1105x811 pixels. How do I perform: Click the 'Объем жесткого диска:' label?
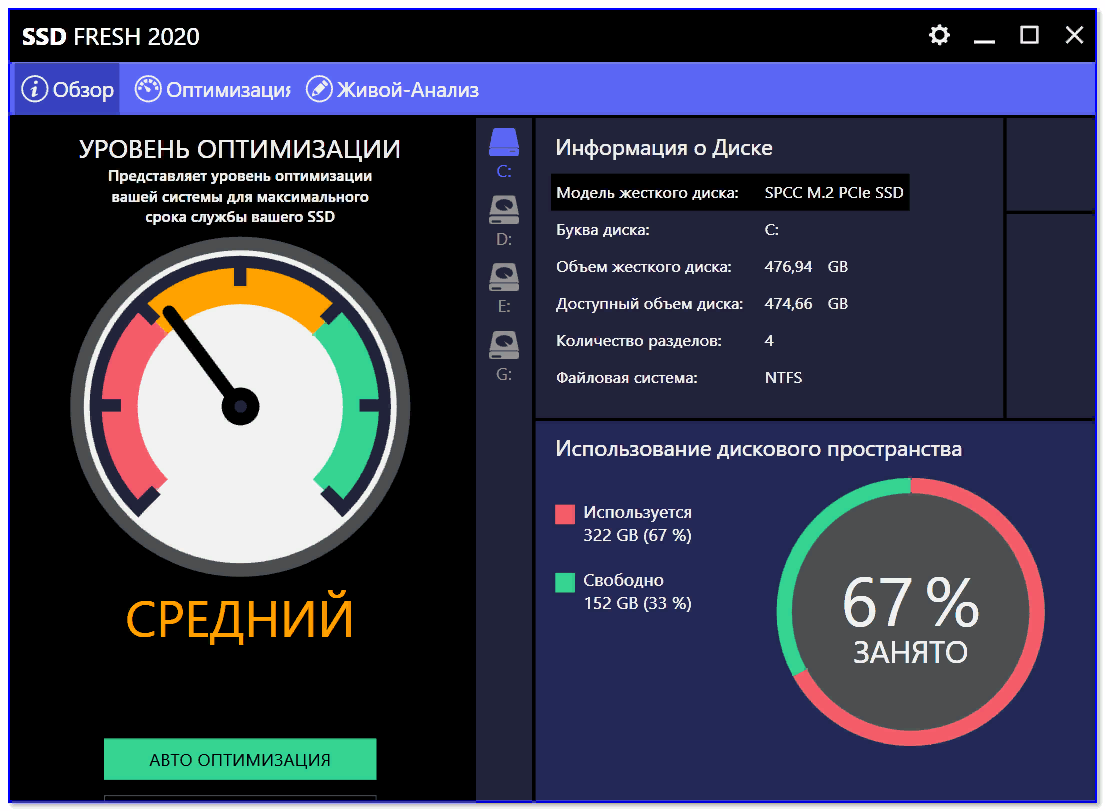(x=643, y=266)
